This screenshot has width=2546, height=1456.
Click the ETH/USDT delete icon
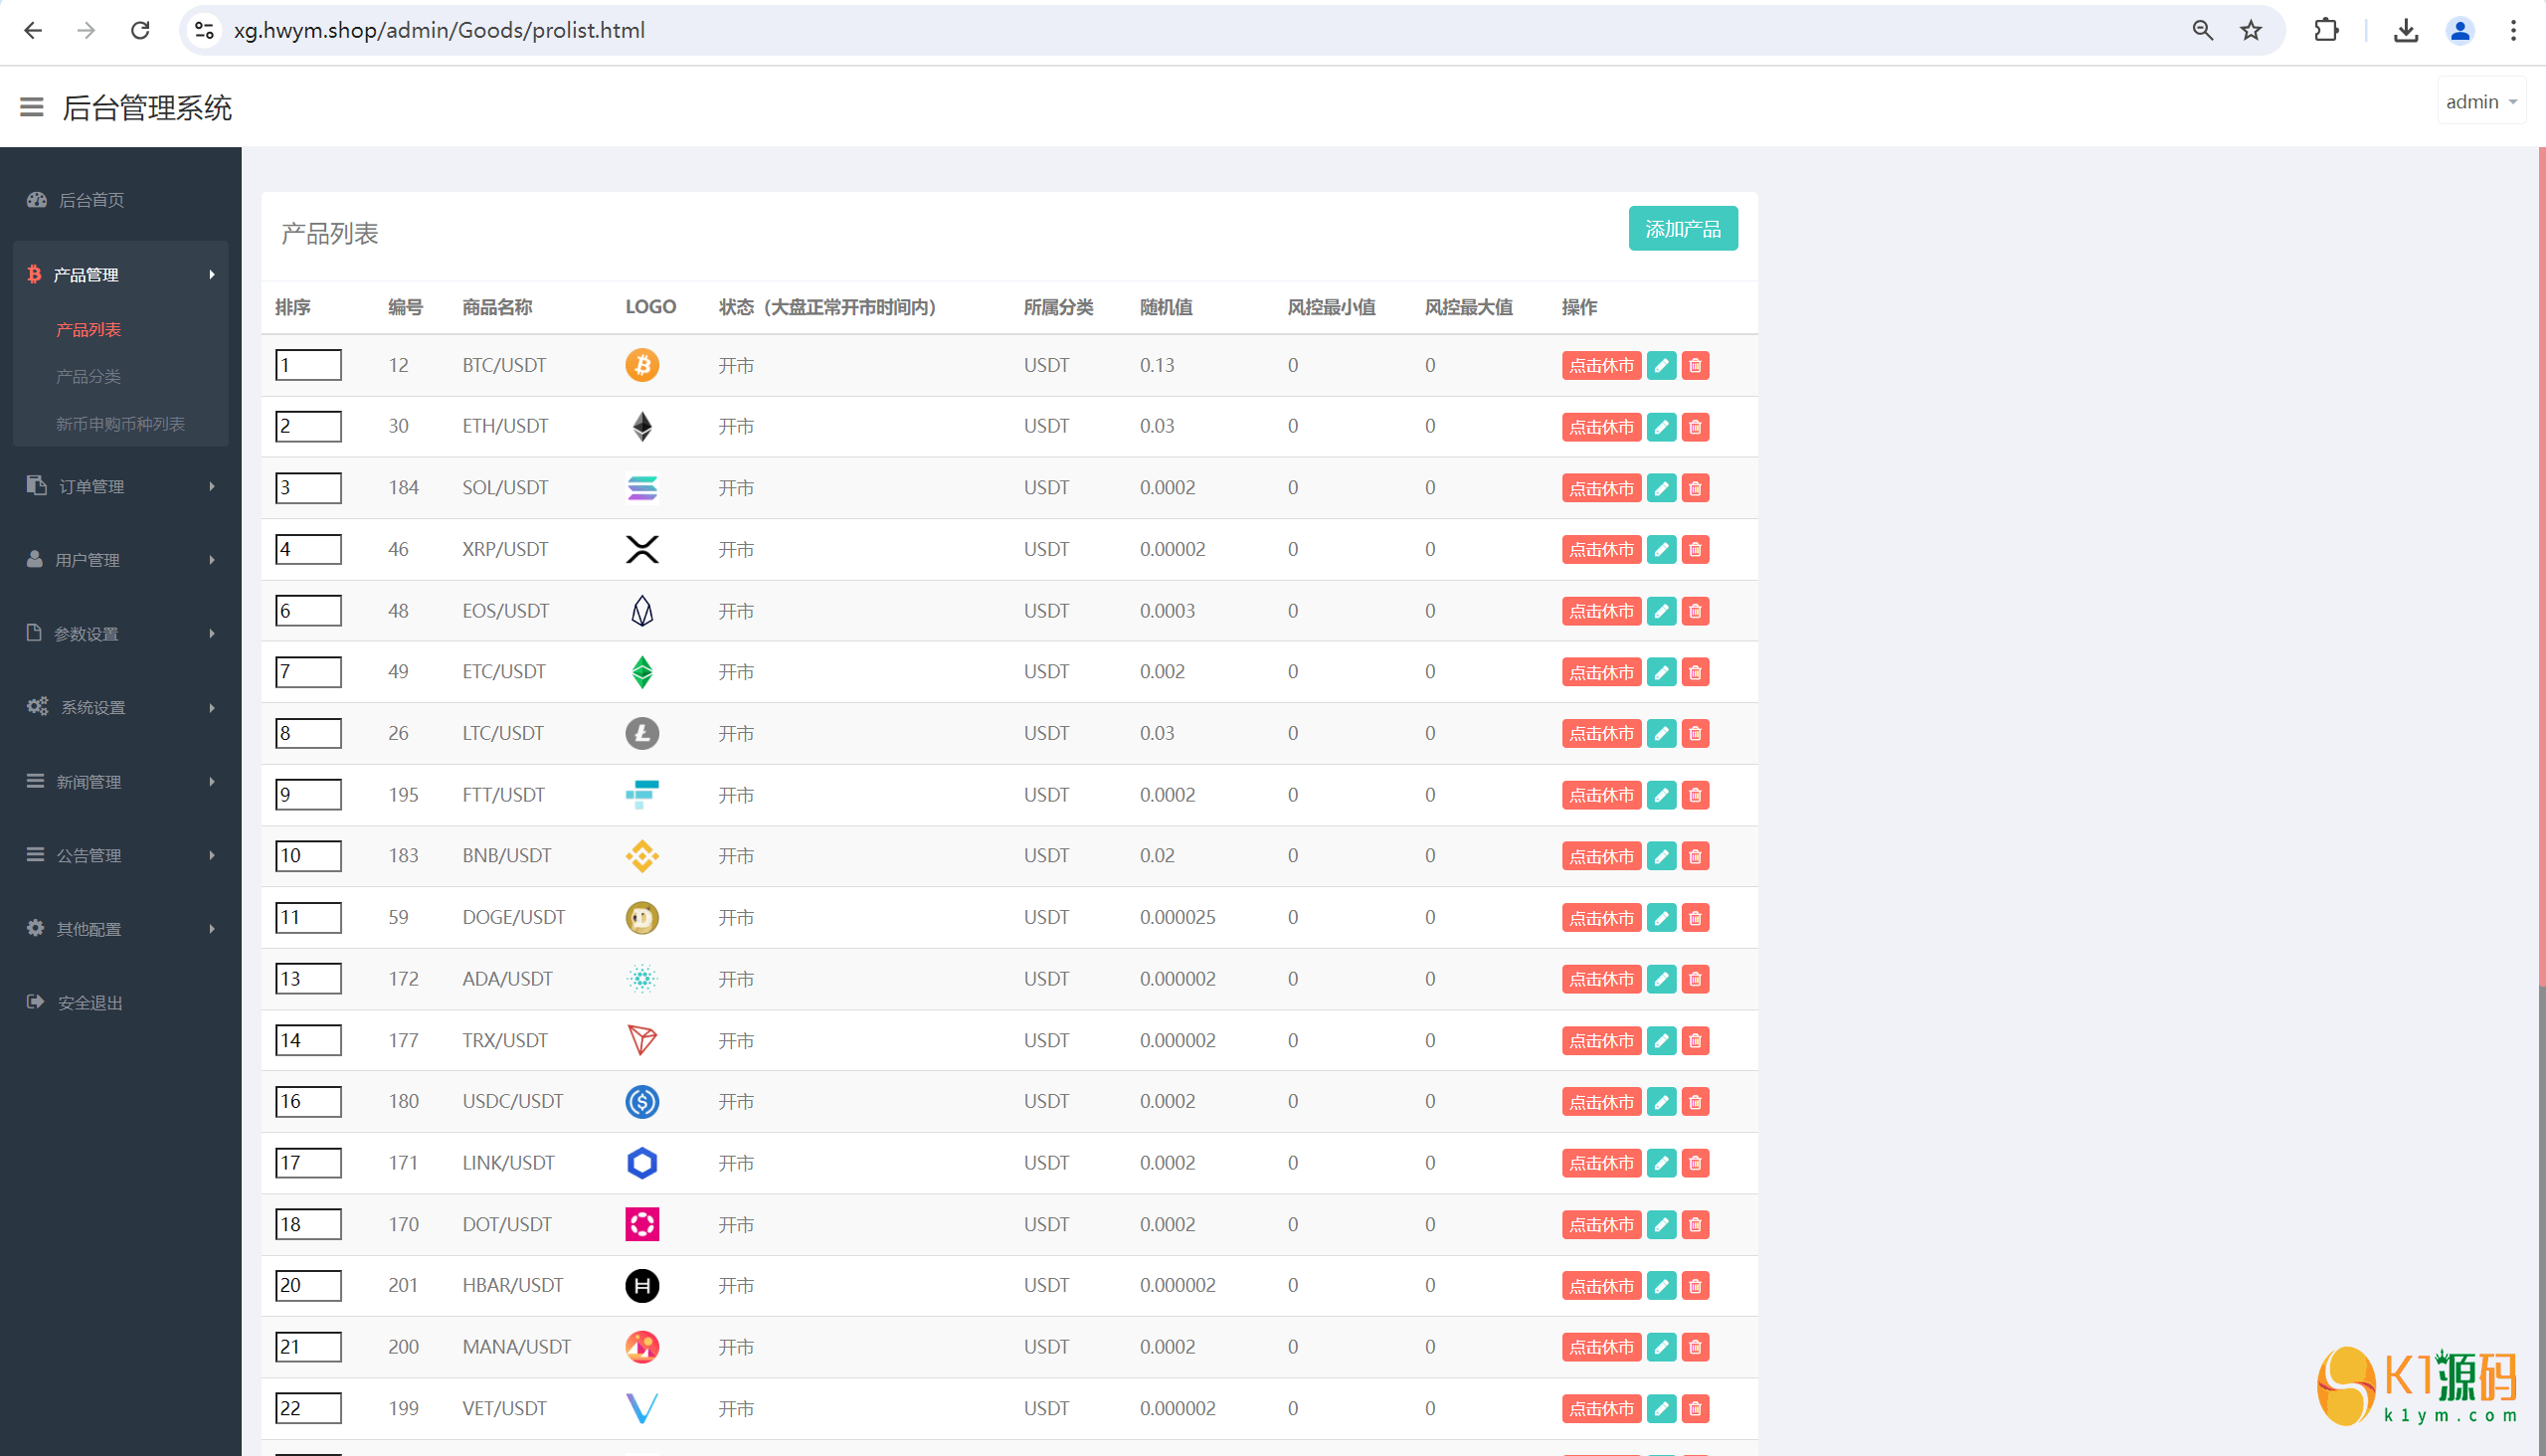[1695, 427]
